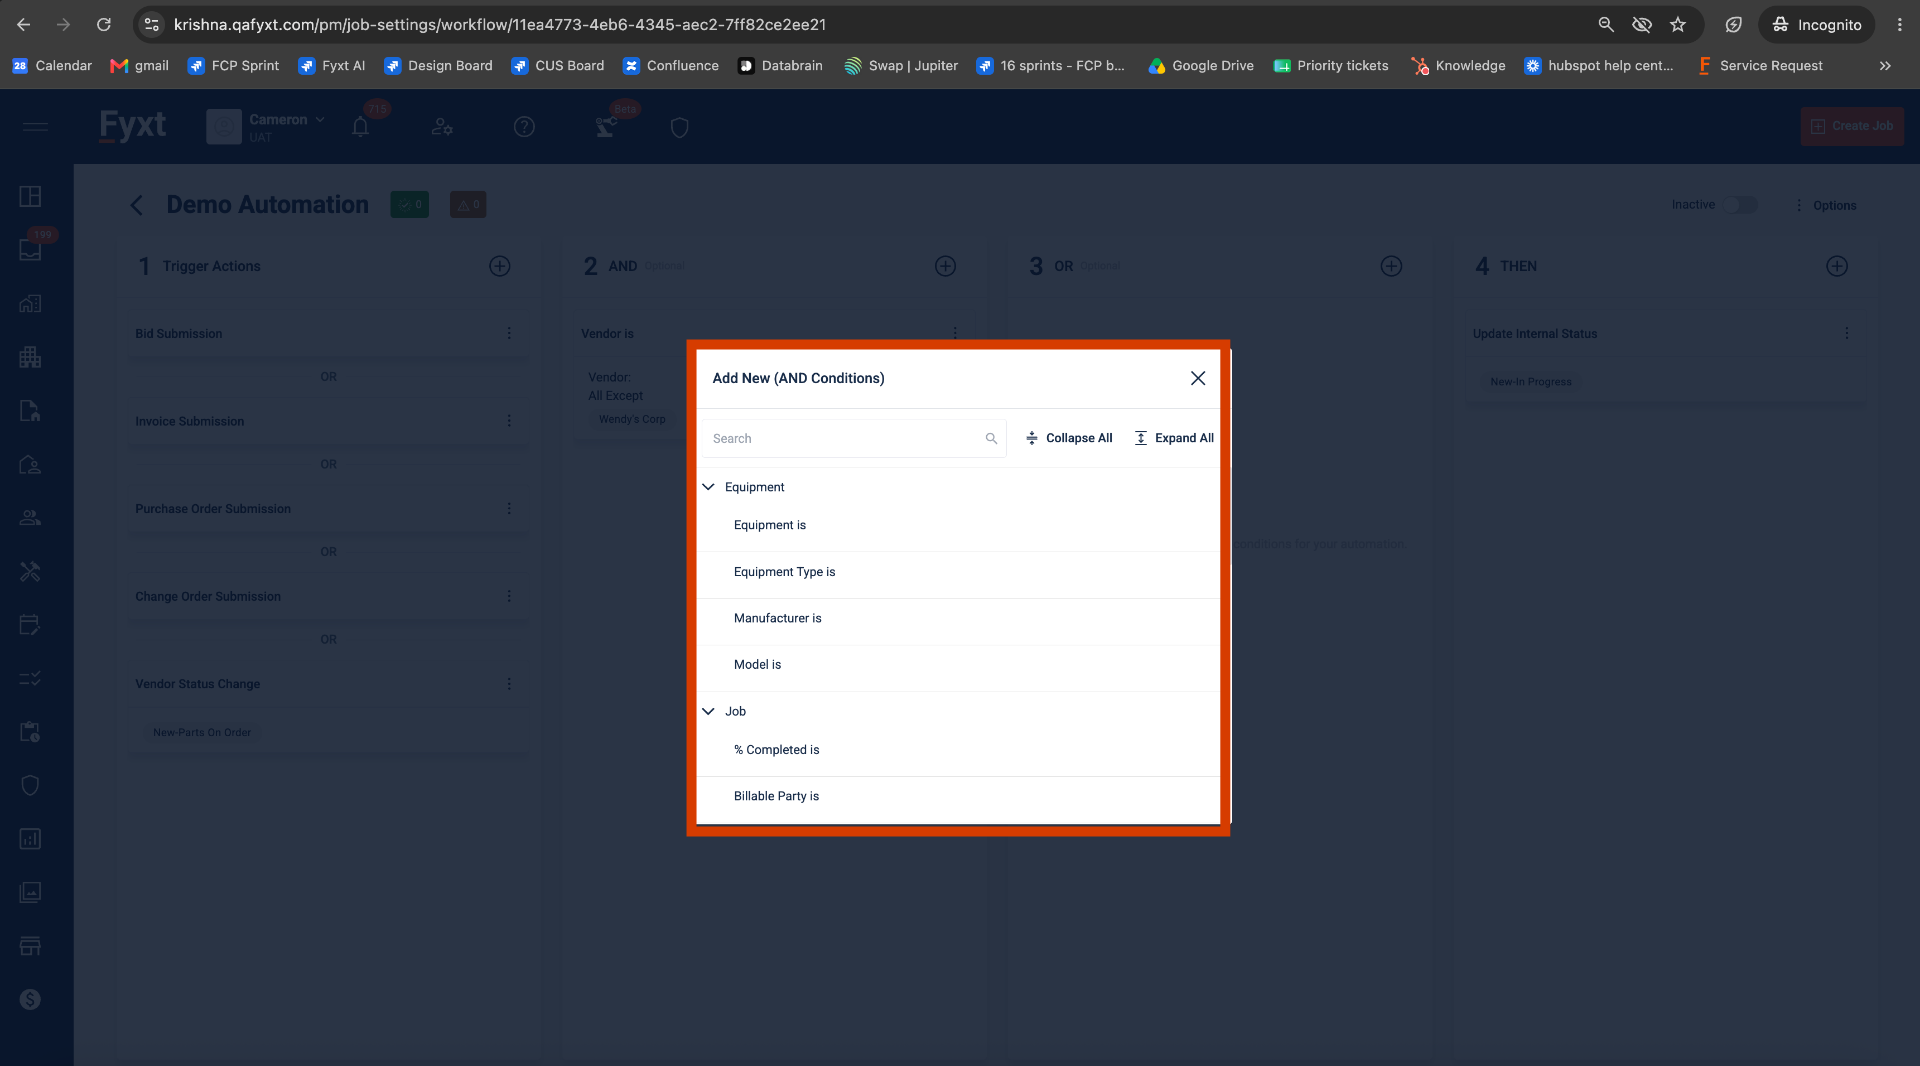Reload the page with the refresh icon

pyautogui.click(x=104, y=24)
